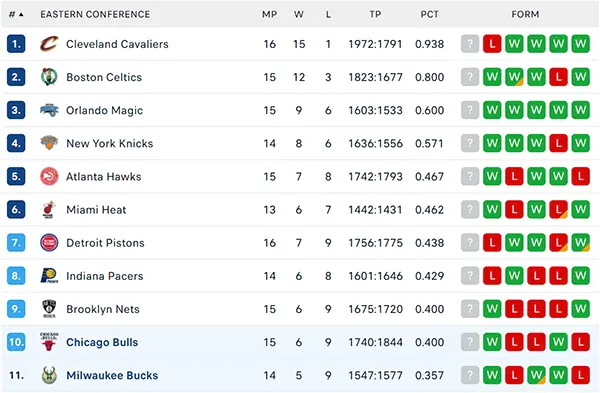Click Chicago Bulls' rank 10 position badge
This screenshot has height=393, width=600.
pyautogui.click(x=16, y=342)
